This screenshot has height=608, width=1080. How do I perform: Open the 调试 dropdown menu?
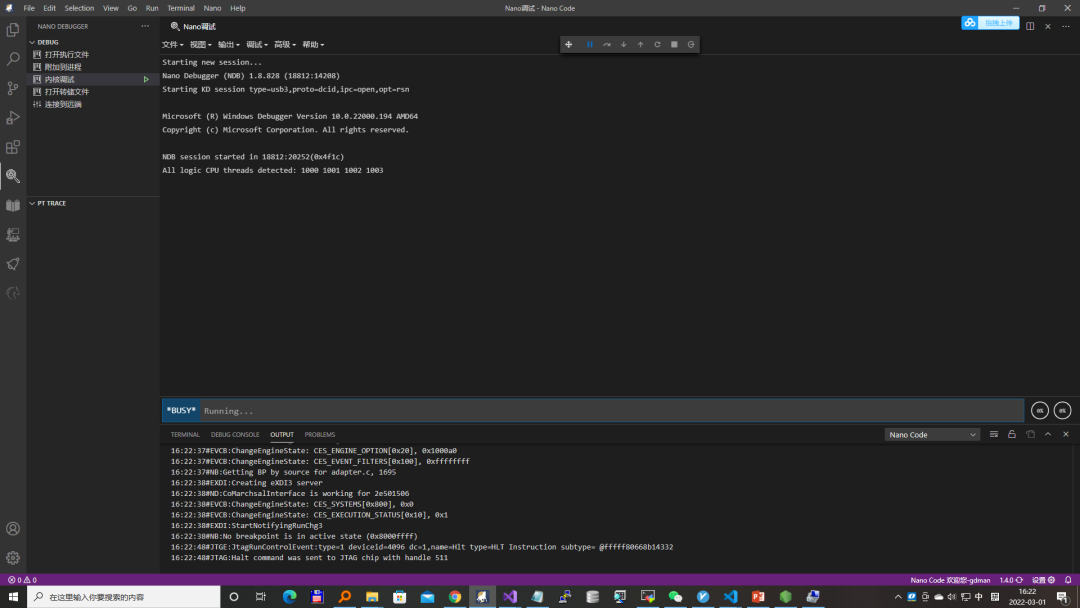click(x=257, y=45)
